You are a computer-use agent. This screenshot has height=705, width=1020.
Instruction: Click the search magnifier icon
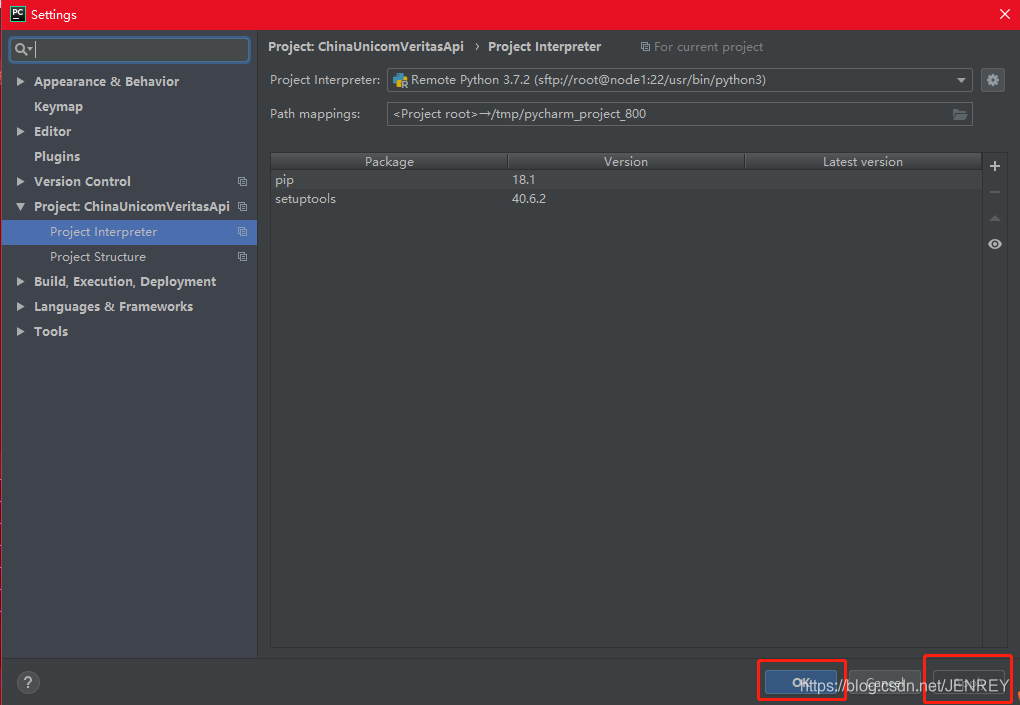(22, 49)
